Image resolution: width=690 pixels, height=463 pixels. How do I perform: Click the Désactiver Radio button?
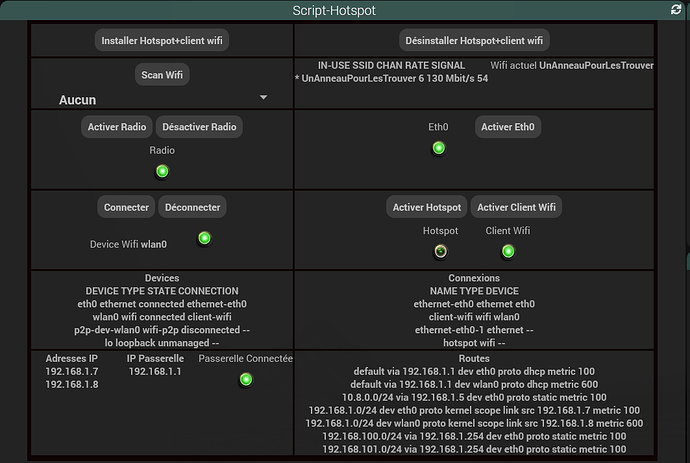pos(199,127)
